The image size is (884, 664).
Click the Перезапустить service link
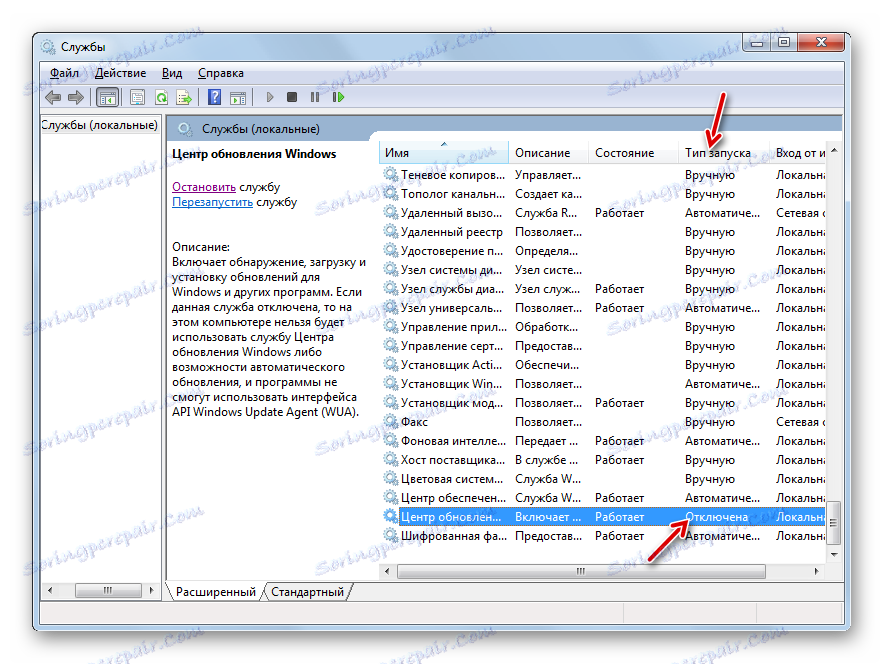tap(212, 202)
